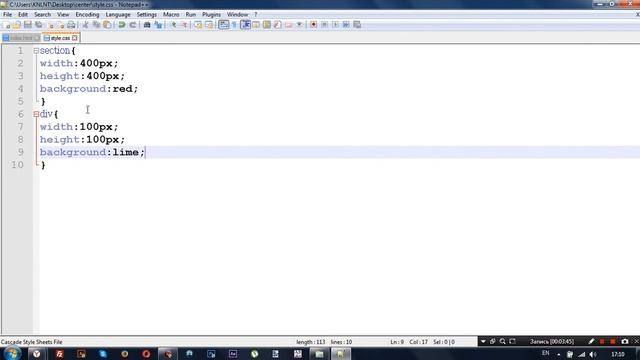The width and height of the screenshot is (640, 360).
Task: Save style.css with the Save toolbar icon
Action: click(28, 25)
